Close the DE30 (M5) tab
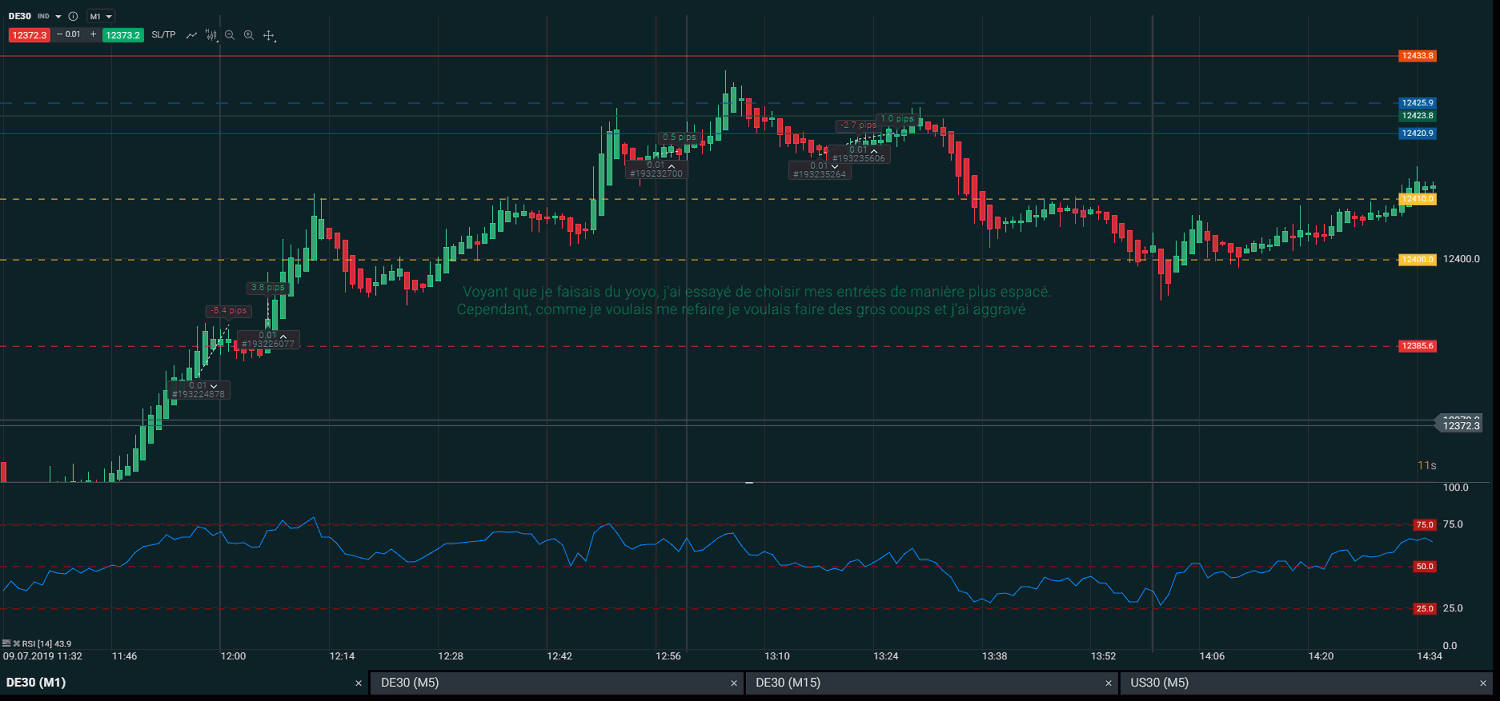Image resolution: width=1500 pixels, height=701 pixels. 734,683
